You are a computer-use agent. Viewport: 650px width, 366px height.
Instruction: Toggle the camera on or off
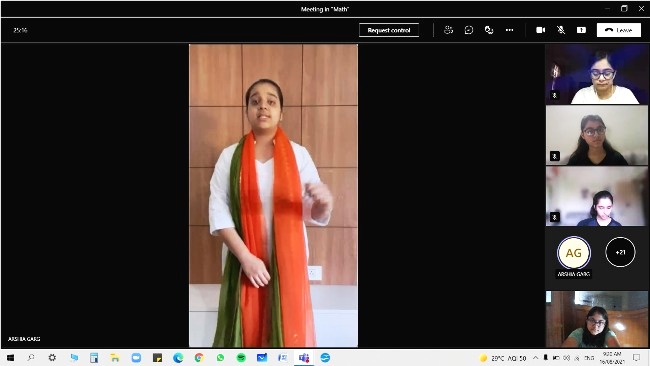pyautogui.click(x=541, y=30)
